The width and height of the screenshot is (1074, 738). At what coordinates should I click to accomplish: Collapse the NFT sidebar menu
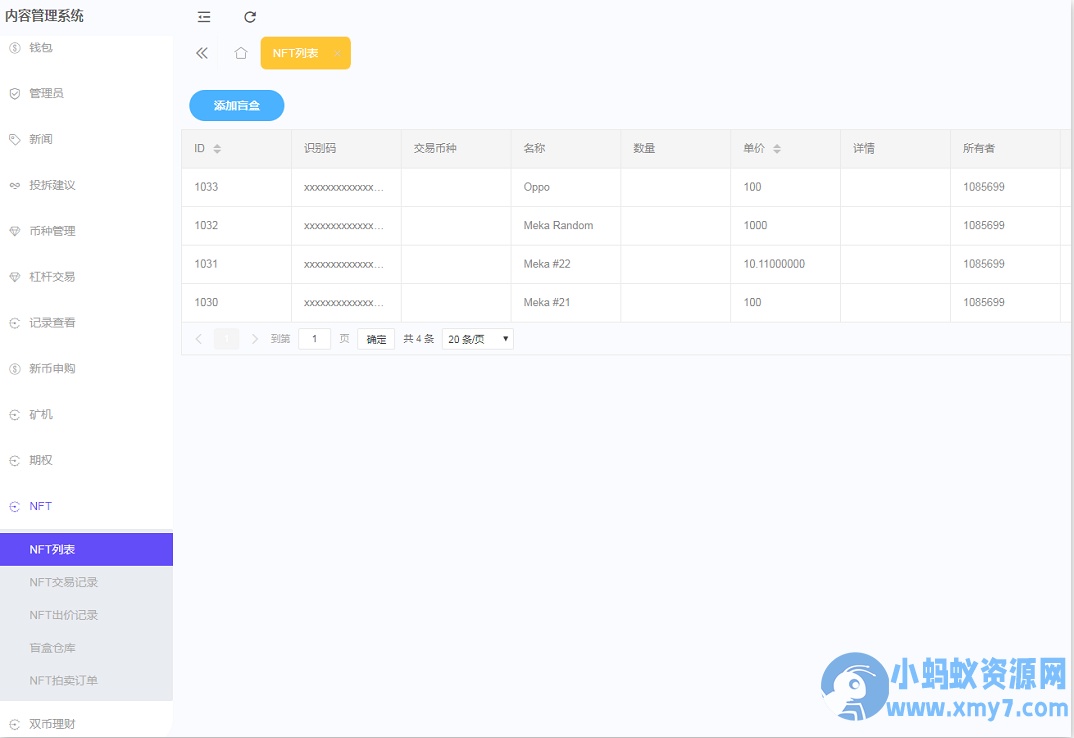pos(86,506)
